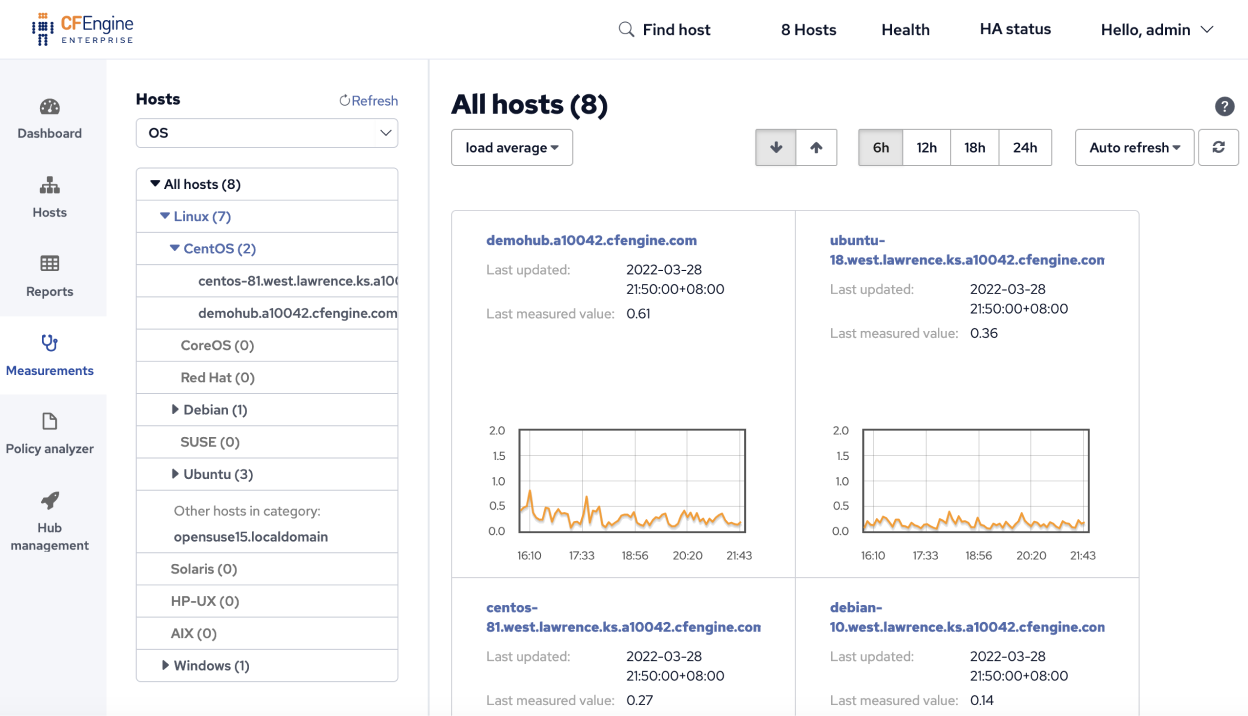Open the help question mark icon
This screenshot has height=716, width=1248.
coord(1224,106)
